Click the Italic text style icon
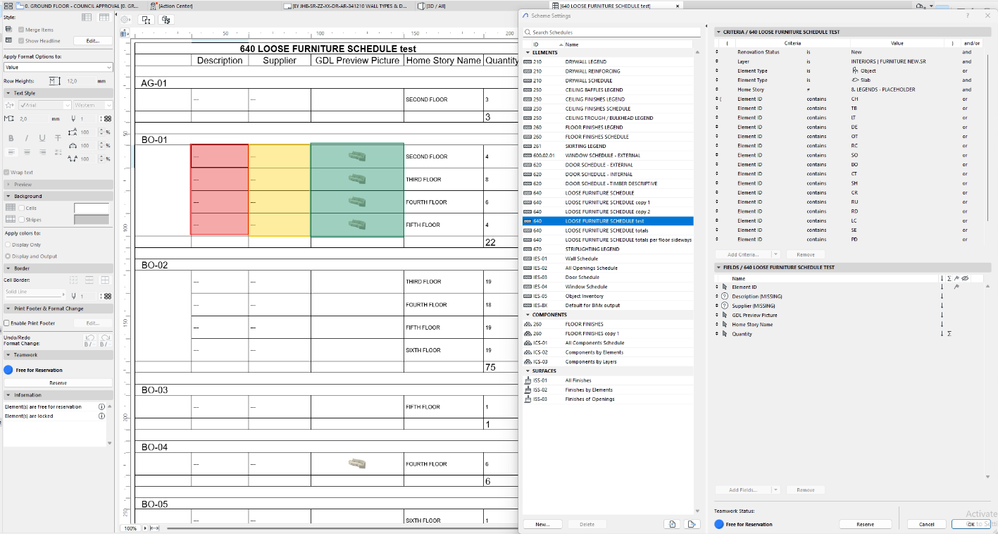This screenshot has height=534, width=998. [27, 138]
